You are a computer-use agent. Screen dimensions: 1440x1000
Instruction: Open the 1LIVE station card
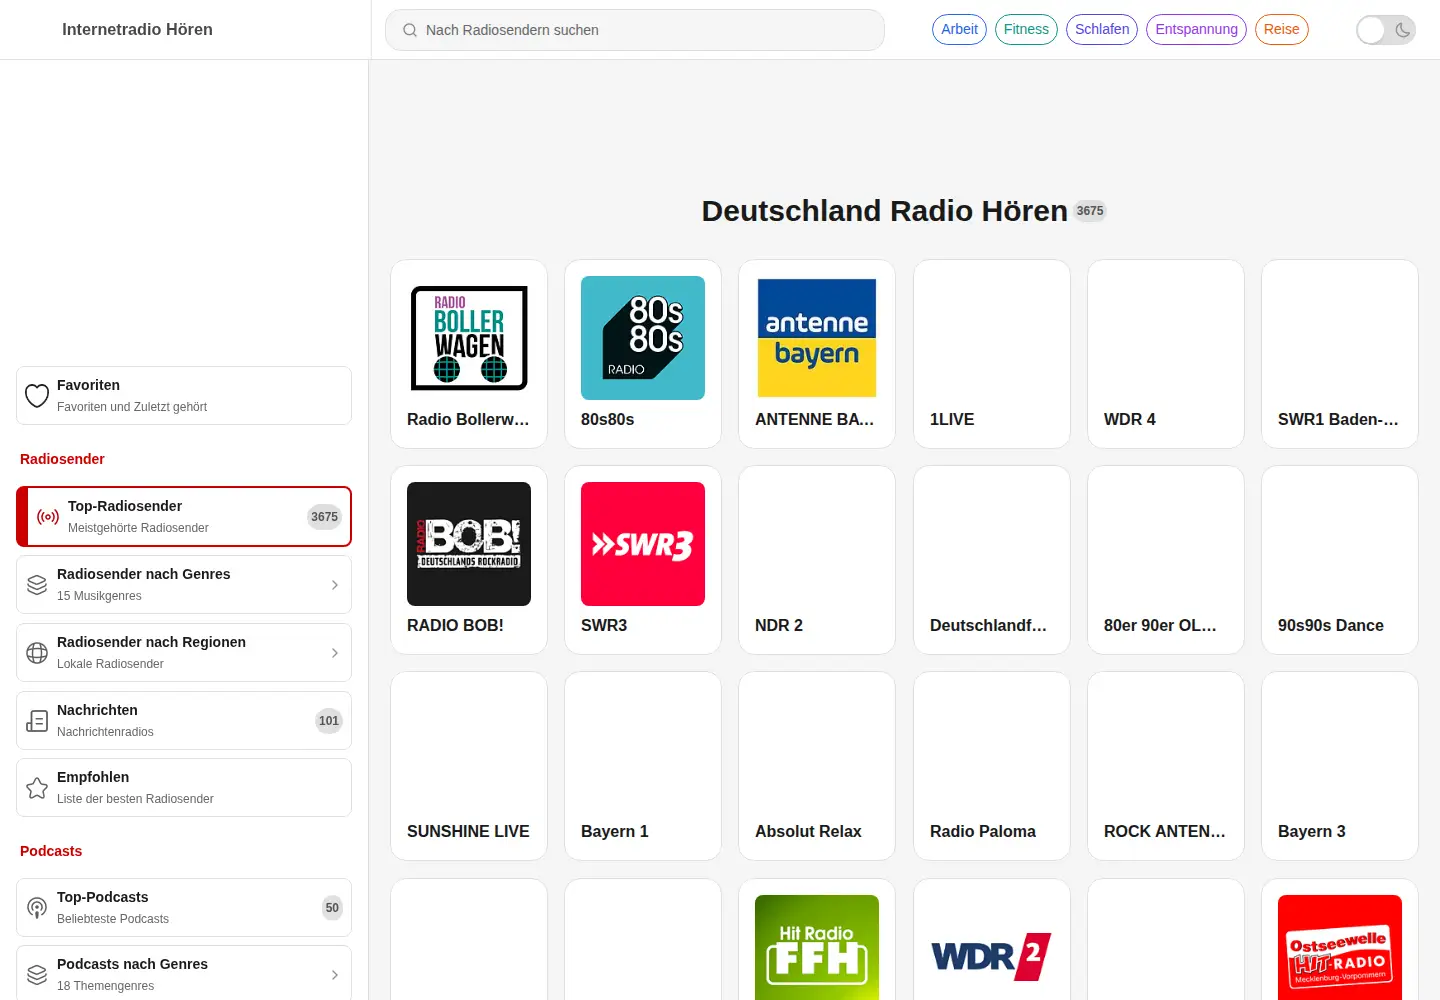tap(992, 354)
